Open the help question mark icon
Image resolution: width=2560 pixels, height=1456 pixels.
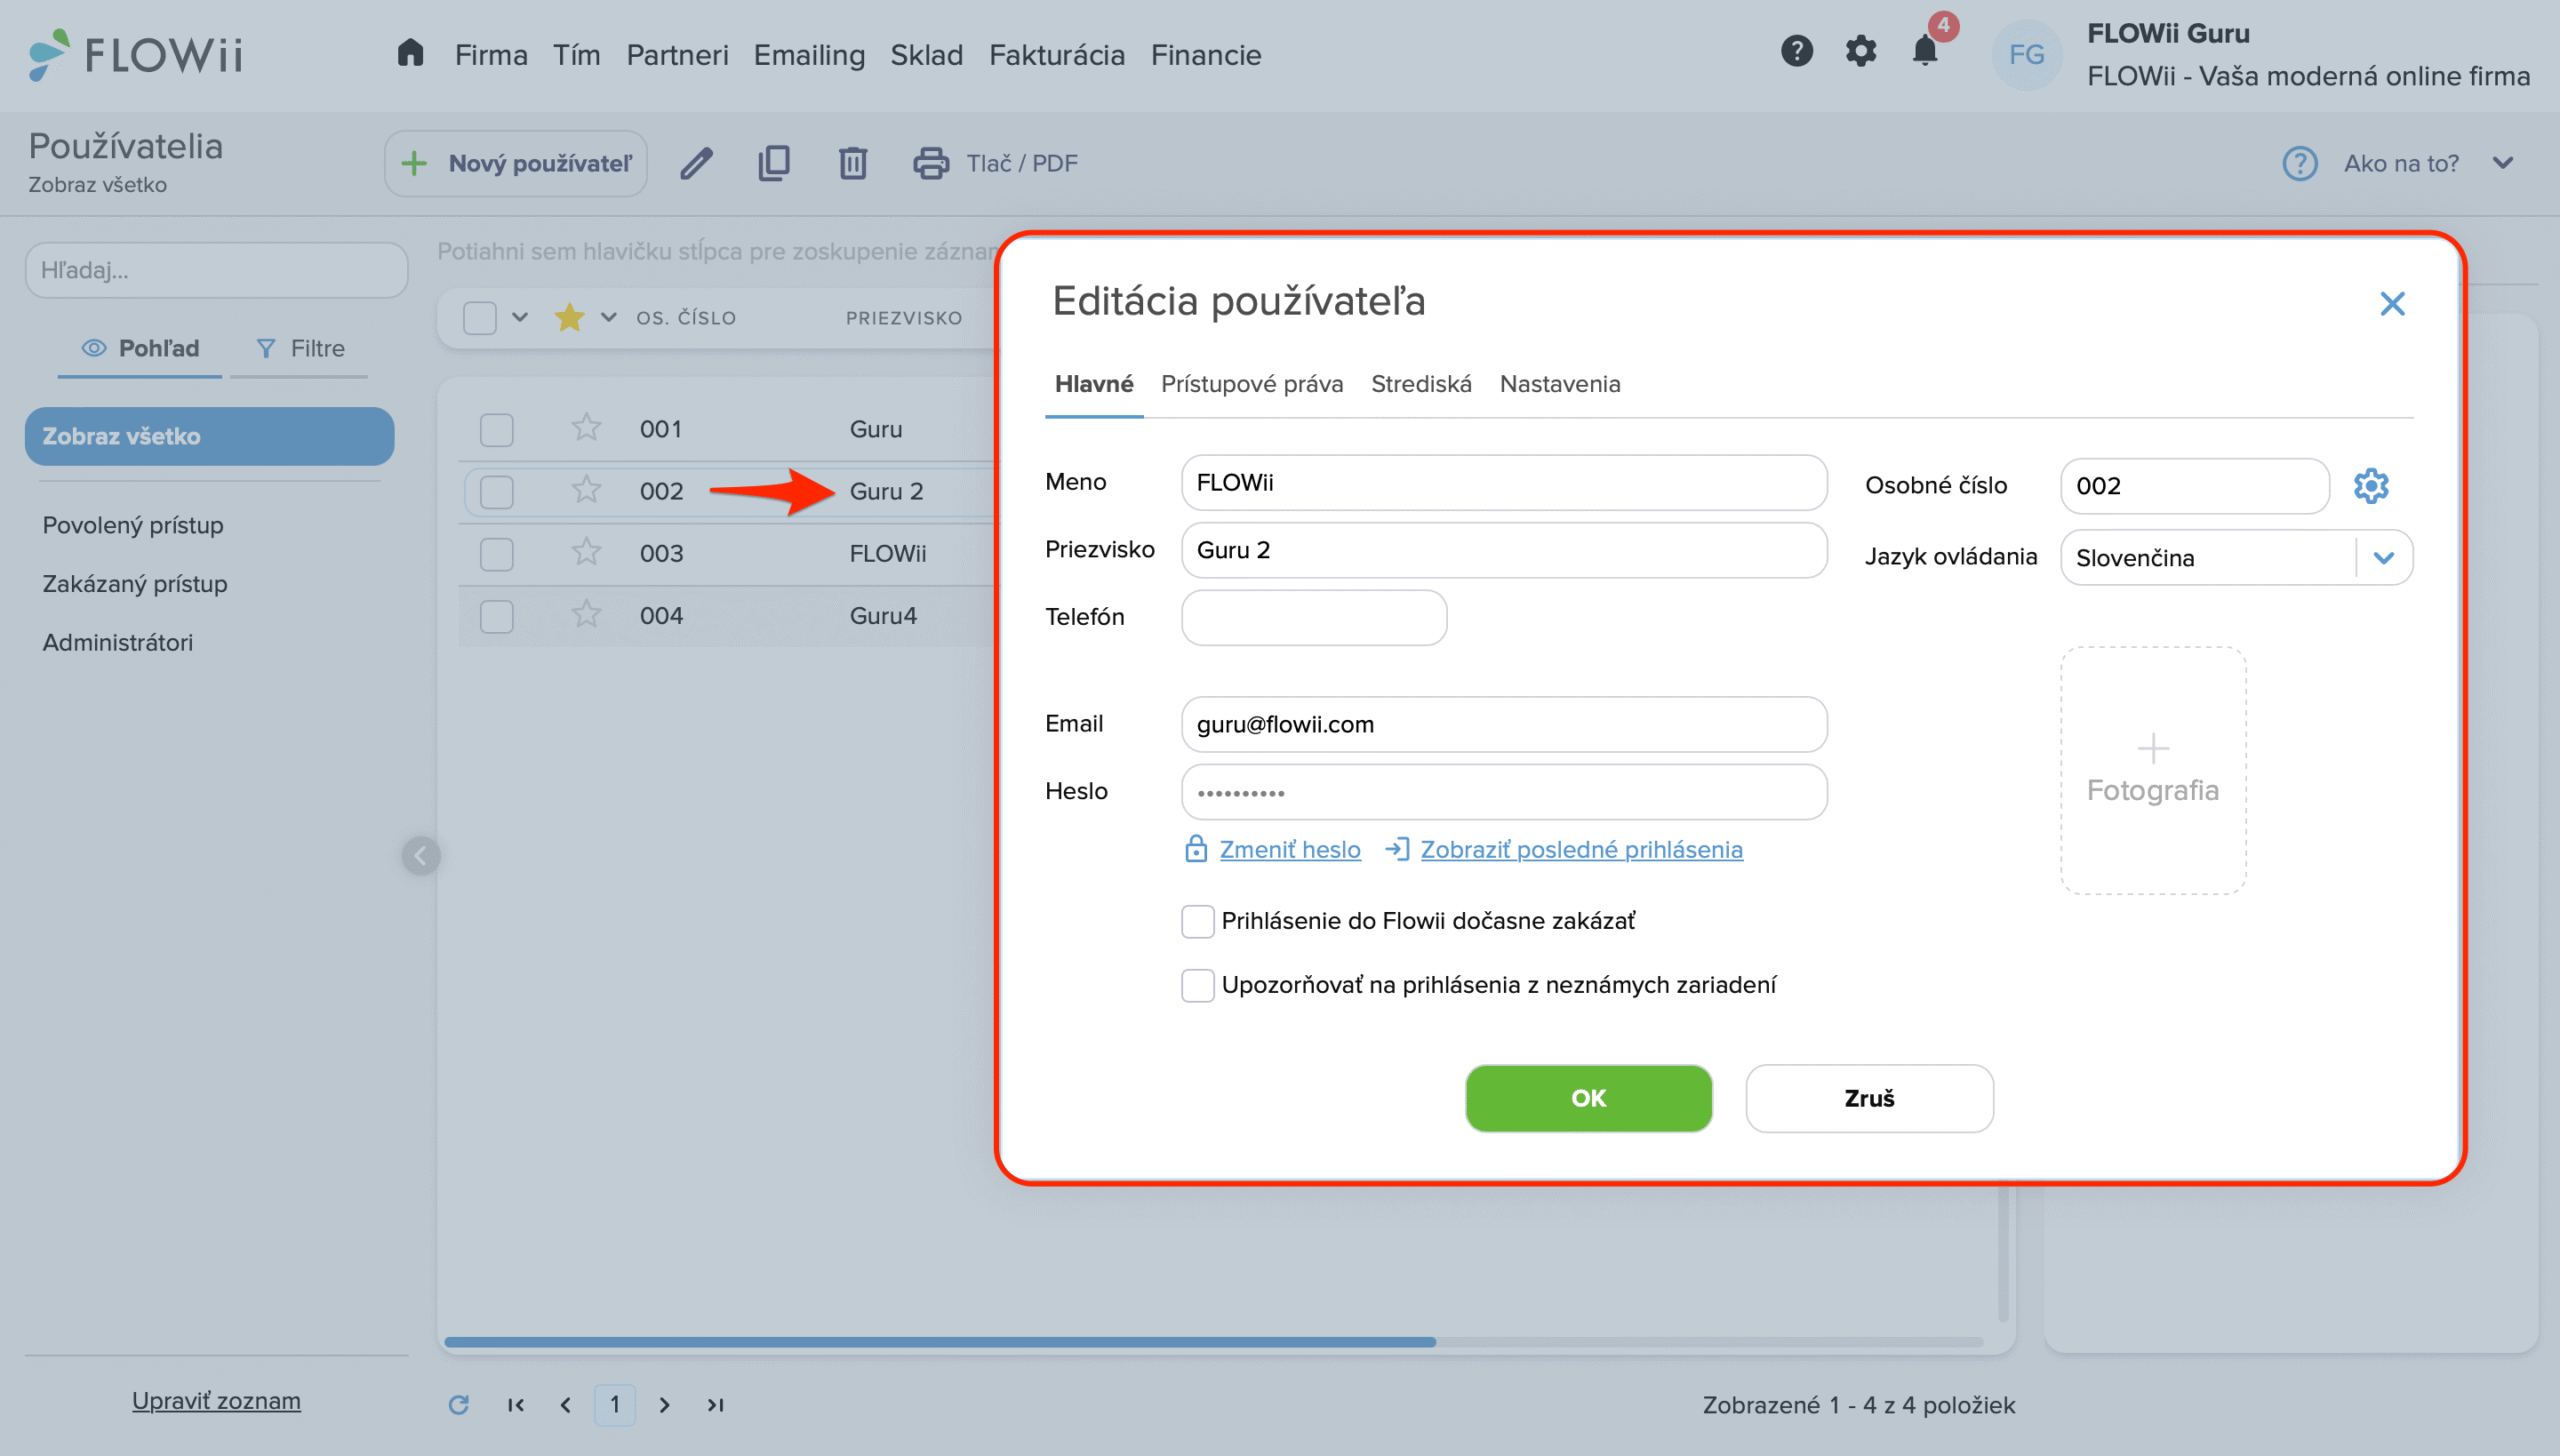(1797, 52)
